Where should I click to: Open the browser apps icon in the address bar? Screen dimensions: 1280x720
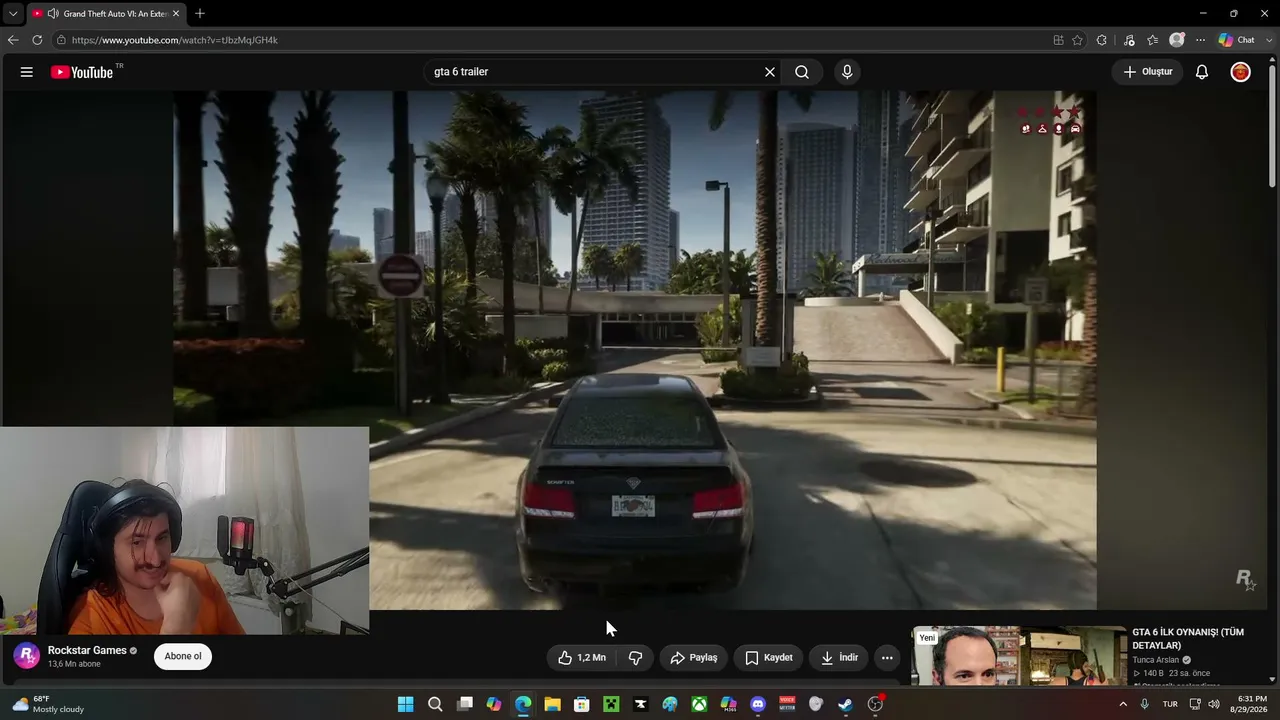tap(1058, 40)
